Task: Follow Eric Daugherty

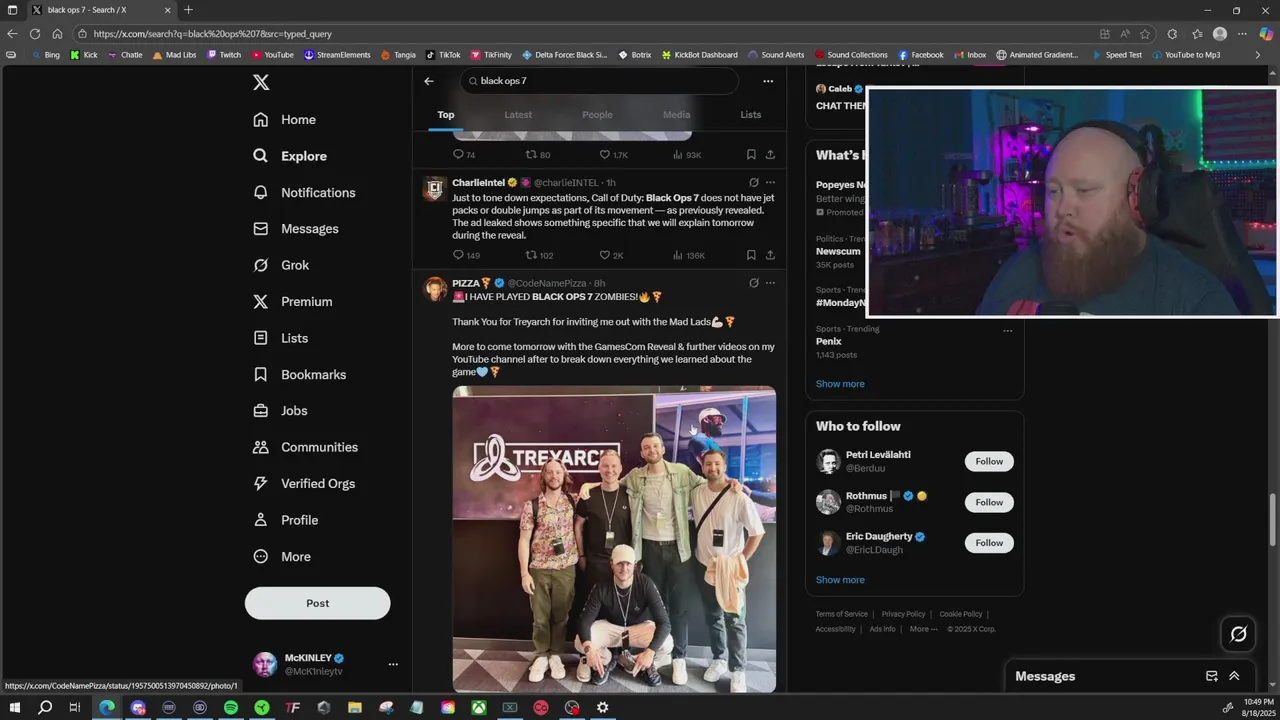Action: point(989,543)
